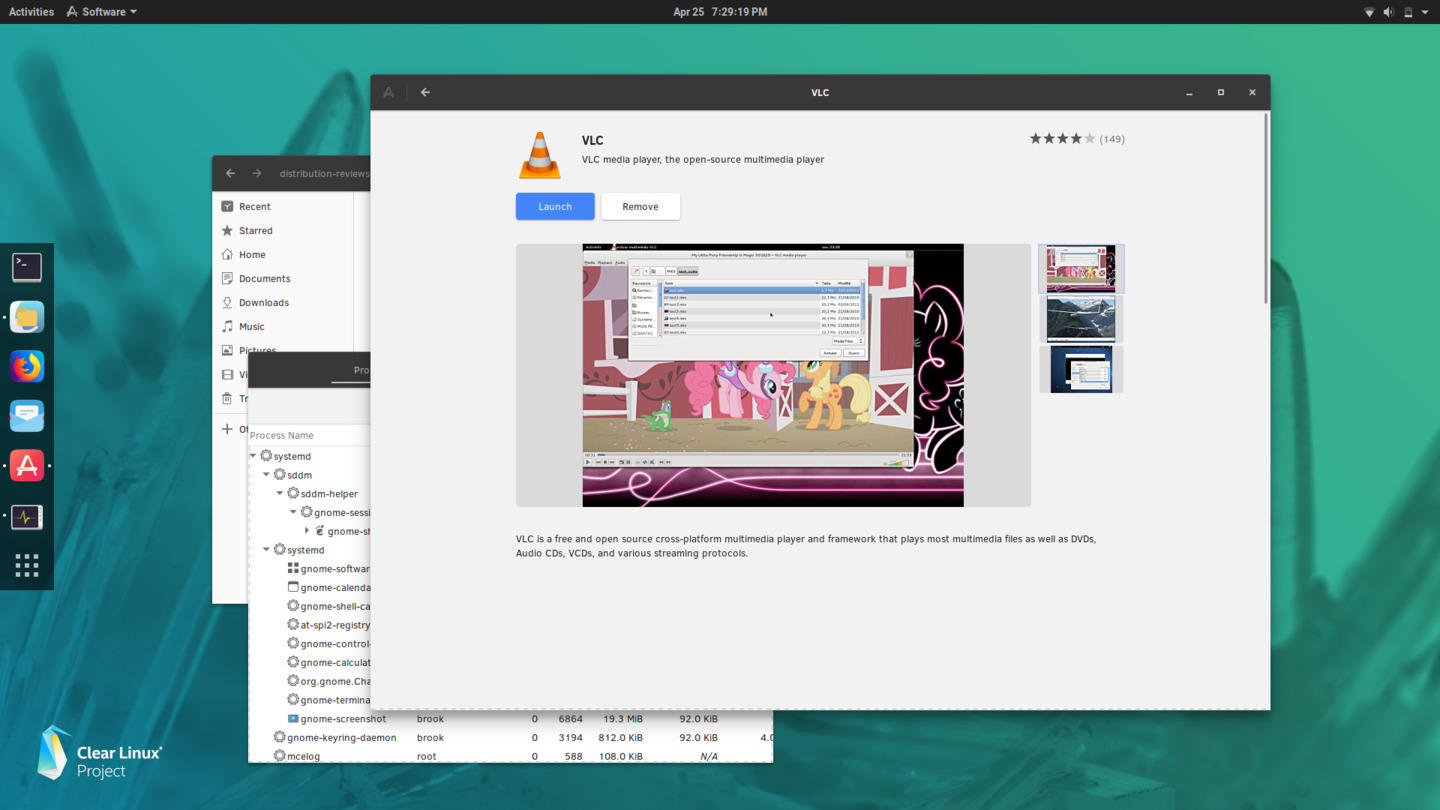Click user 'root' in mcelog row

point(426,756)
